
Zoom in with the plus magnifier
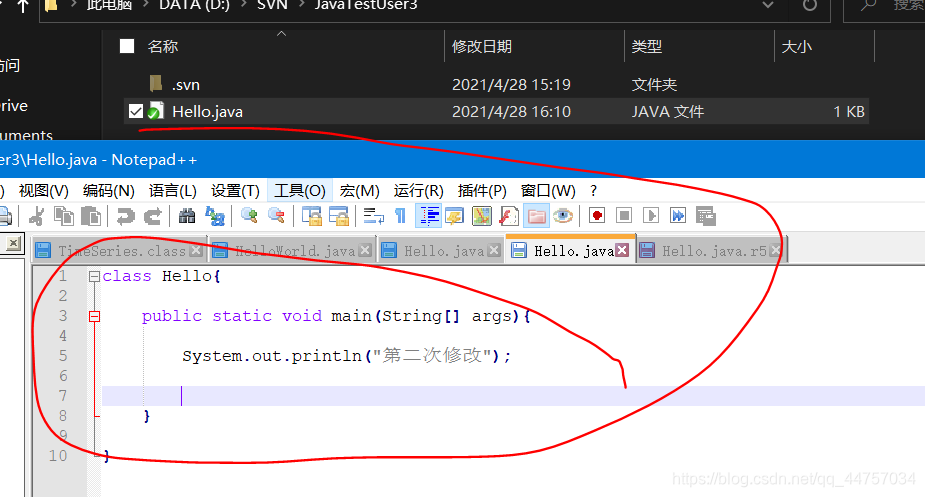point(249,216)
